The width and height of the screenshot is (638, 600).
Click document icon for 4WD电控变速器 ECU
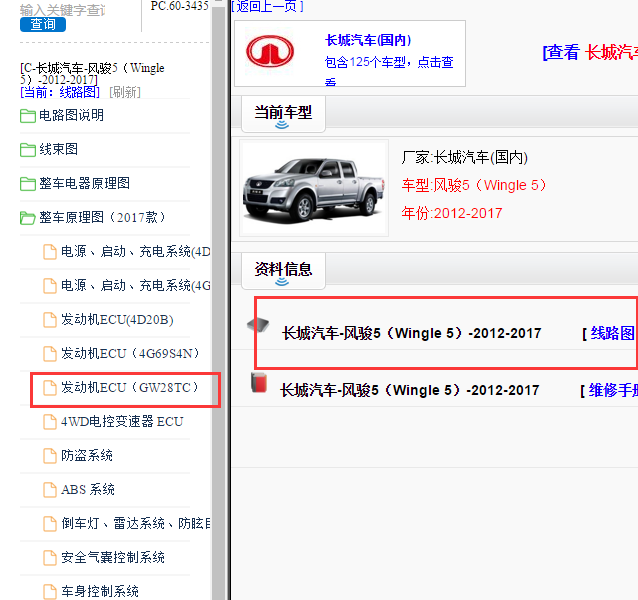tap(50, 422)
